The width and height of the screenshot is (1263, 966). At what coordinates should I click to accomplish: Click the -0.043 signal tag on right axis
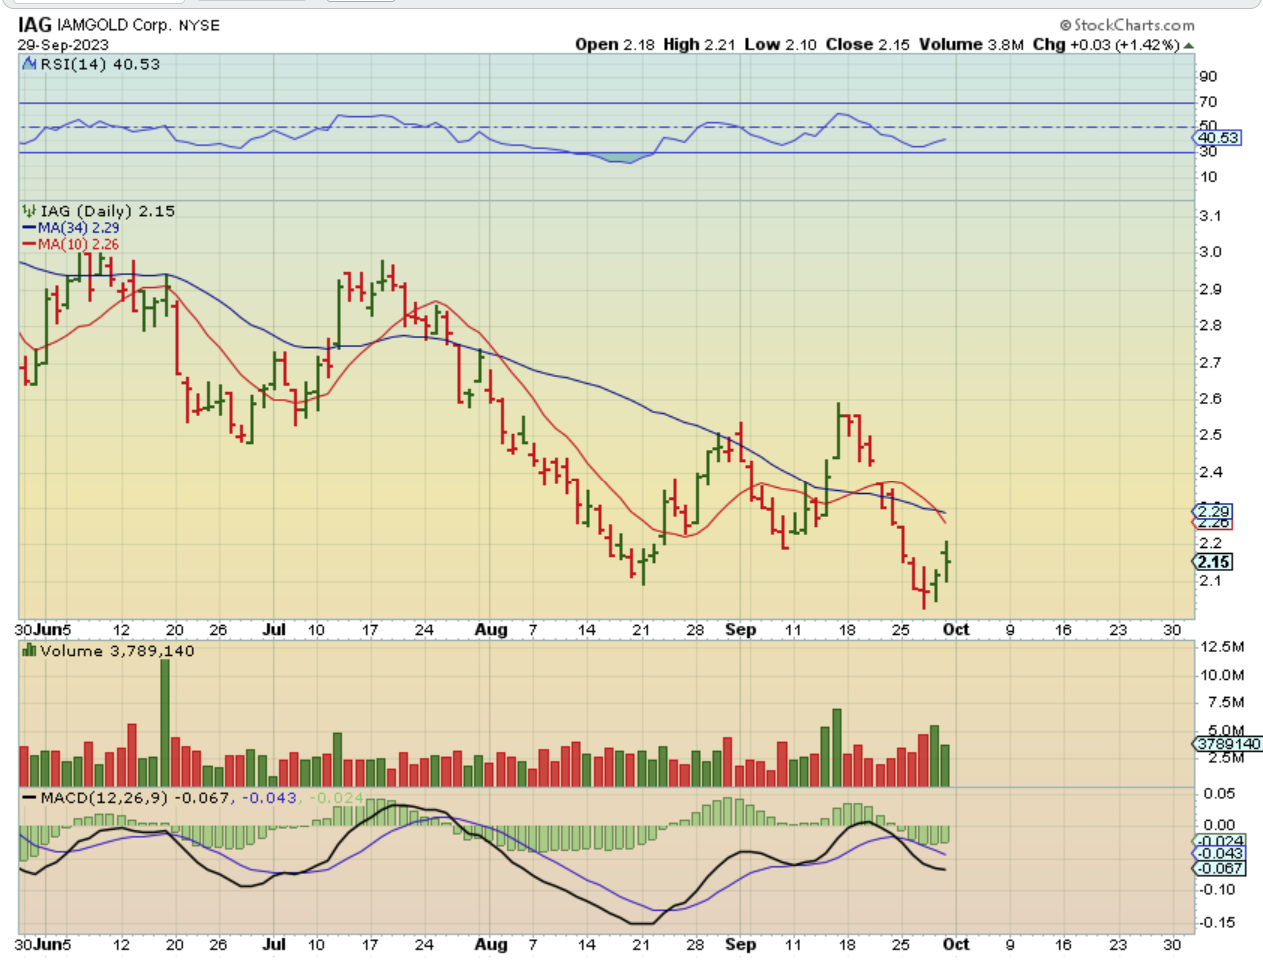point(1220,854)
